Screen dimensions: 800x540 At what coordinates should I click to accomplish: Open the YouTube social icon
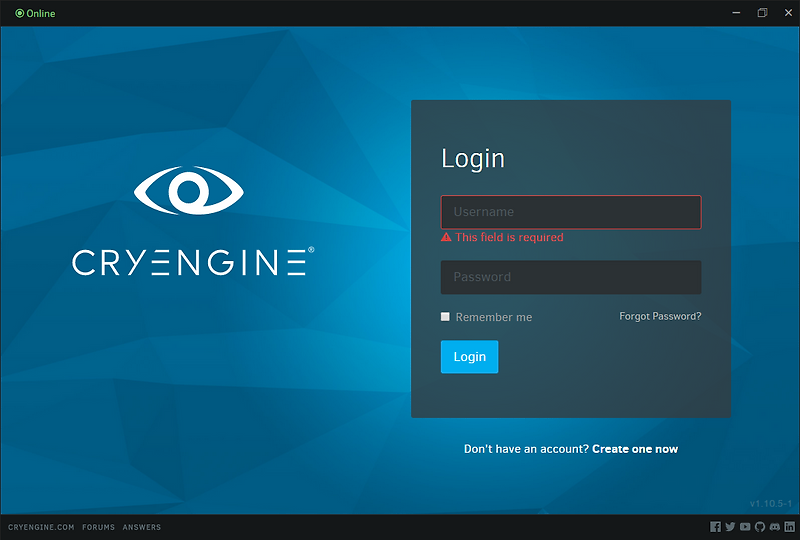click(x=745, y=527)
